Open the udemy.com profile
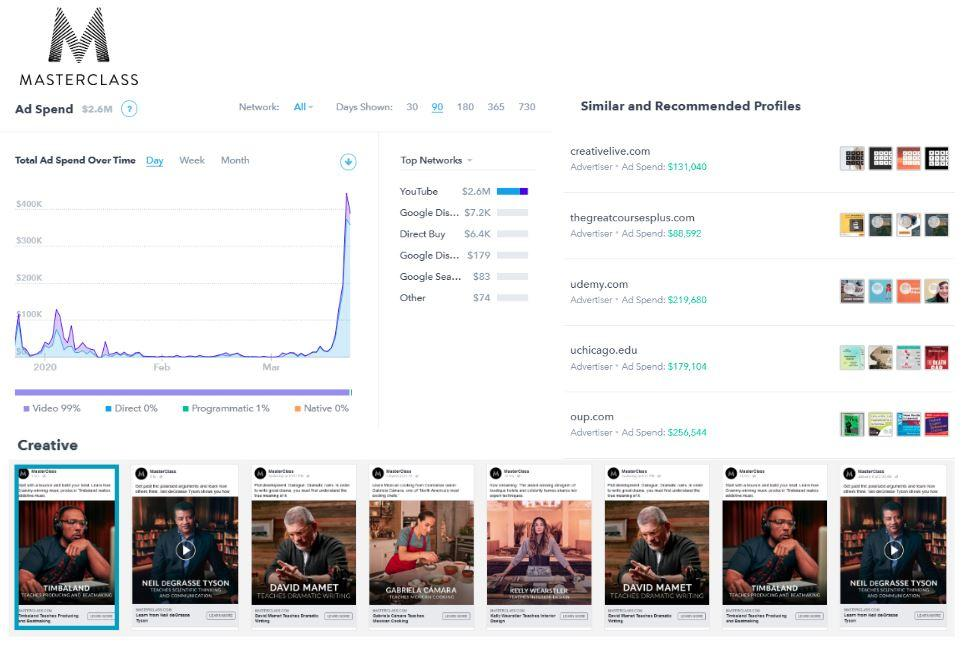967x657 pixels. [599, 284]
